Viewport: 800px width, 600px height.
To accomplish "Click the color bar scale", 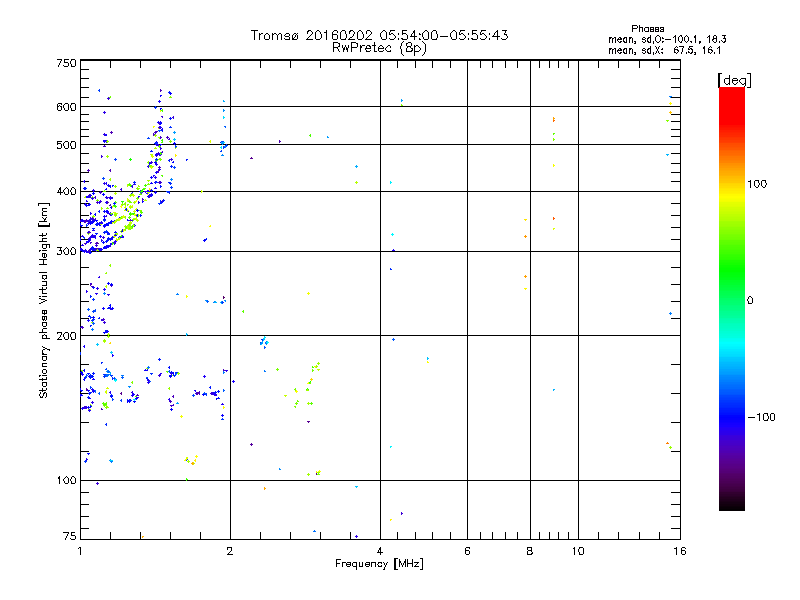I will click(732, 299).
